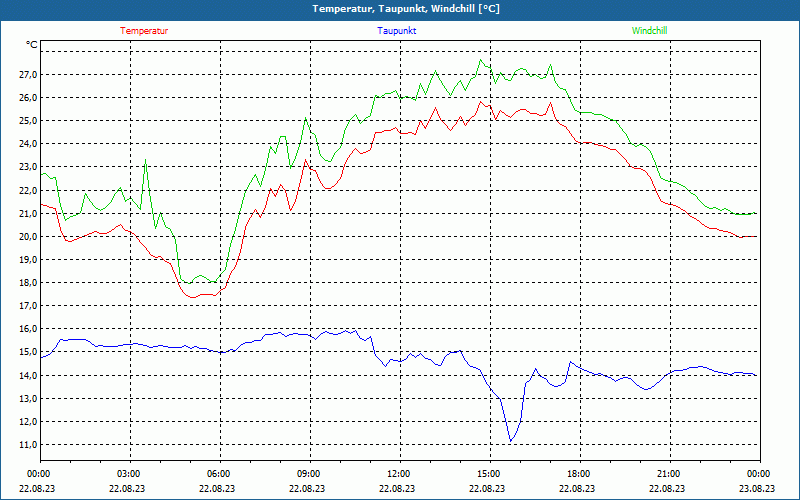Screen dimensions: 800x500
Task: Select the 18,0 y-axis value
Action: (x=29, y=283)
